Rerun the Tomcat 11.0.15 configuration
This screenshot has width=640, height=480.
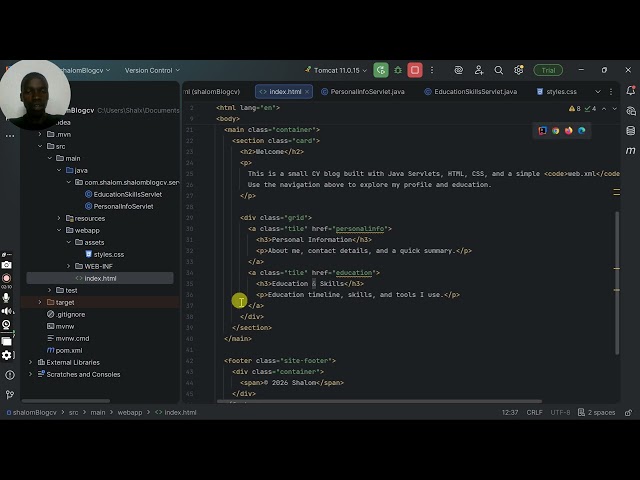(x=381, y=70)
